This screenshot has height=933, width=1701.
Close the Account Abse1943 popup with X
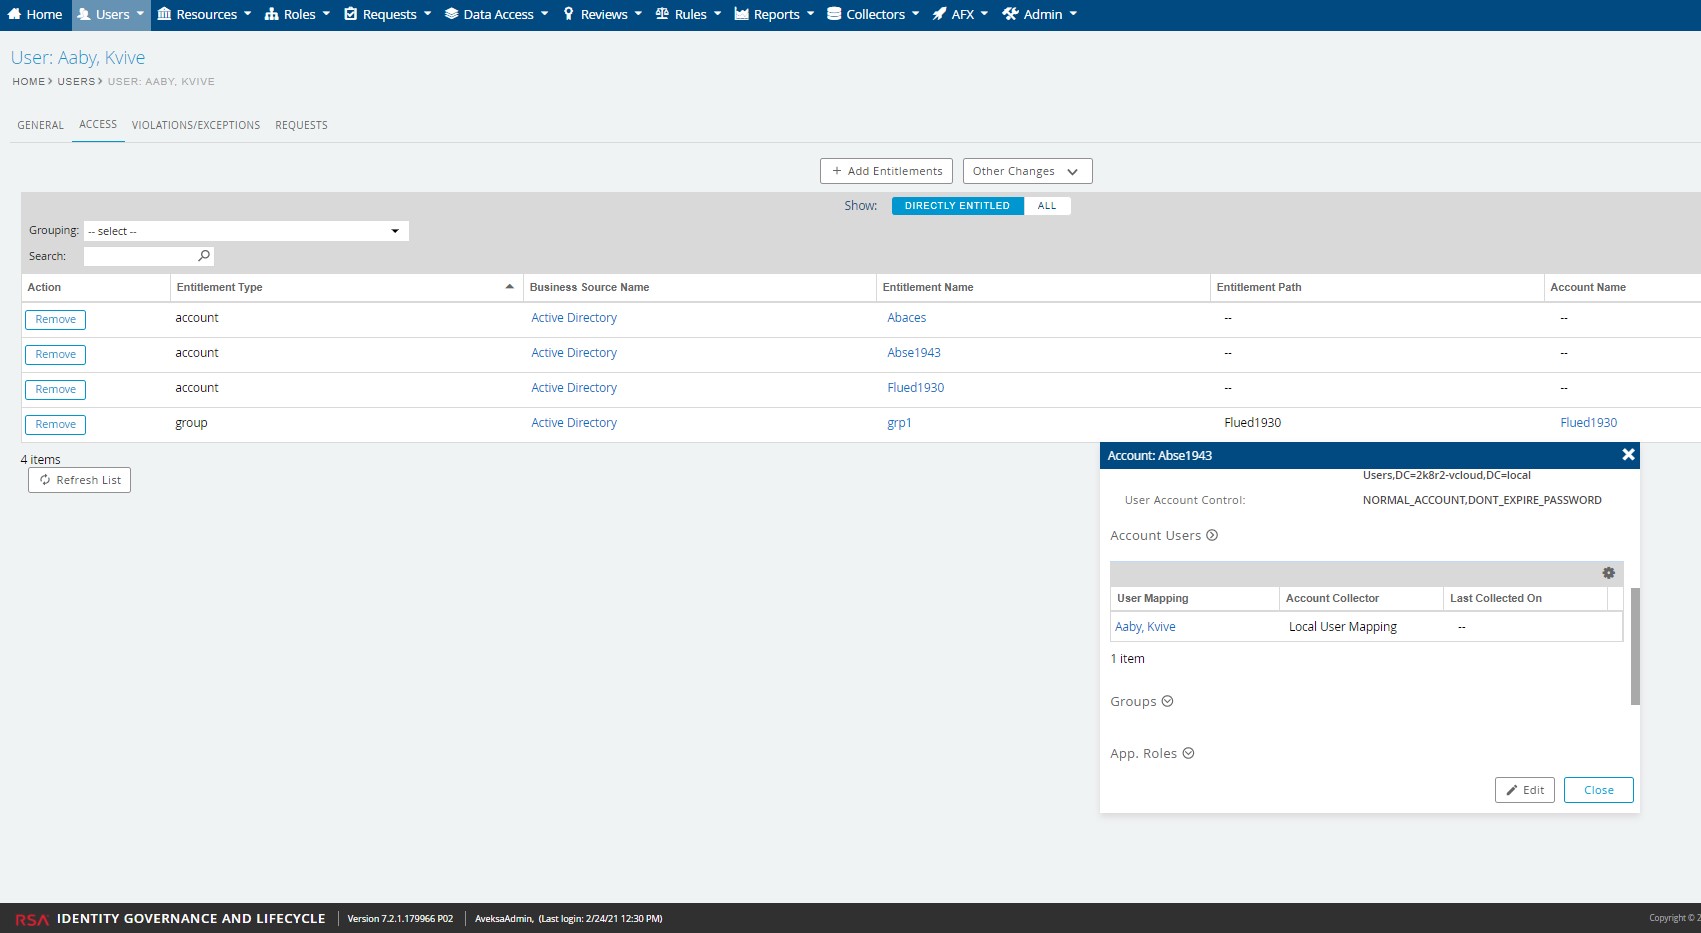tap(1628, 455)
